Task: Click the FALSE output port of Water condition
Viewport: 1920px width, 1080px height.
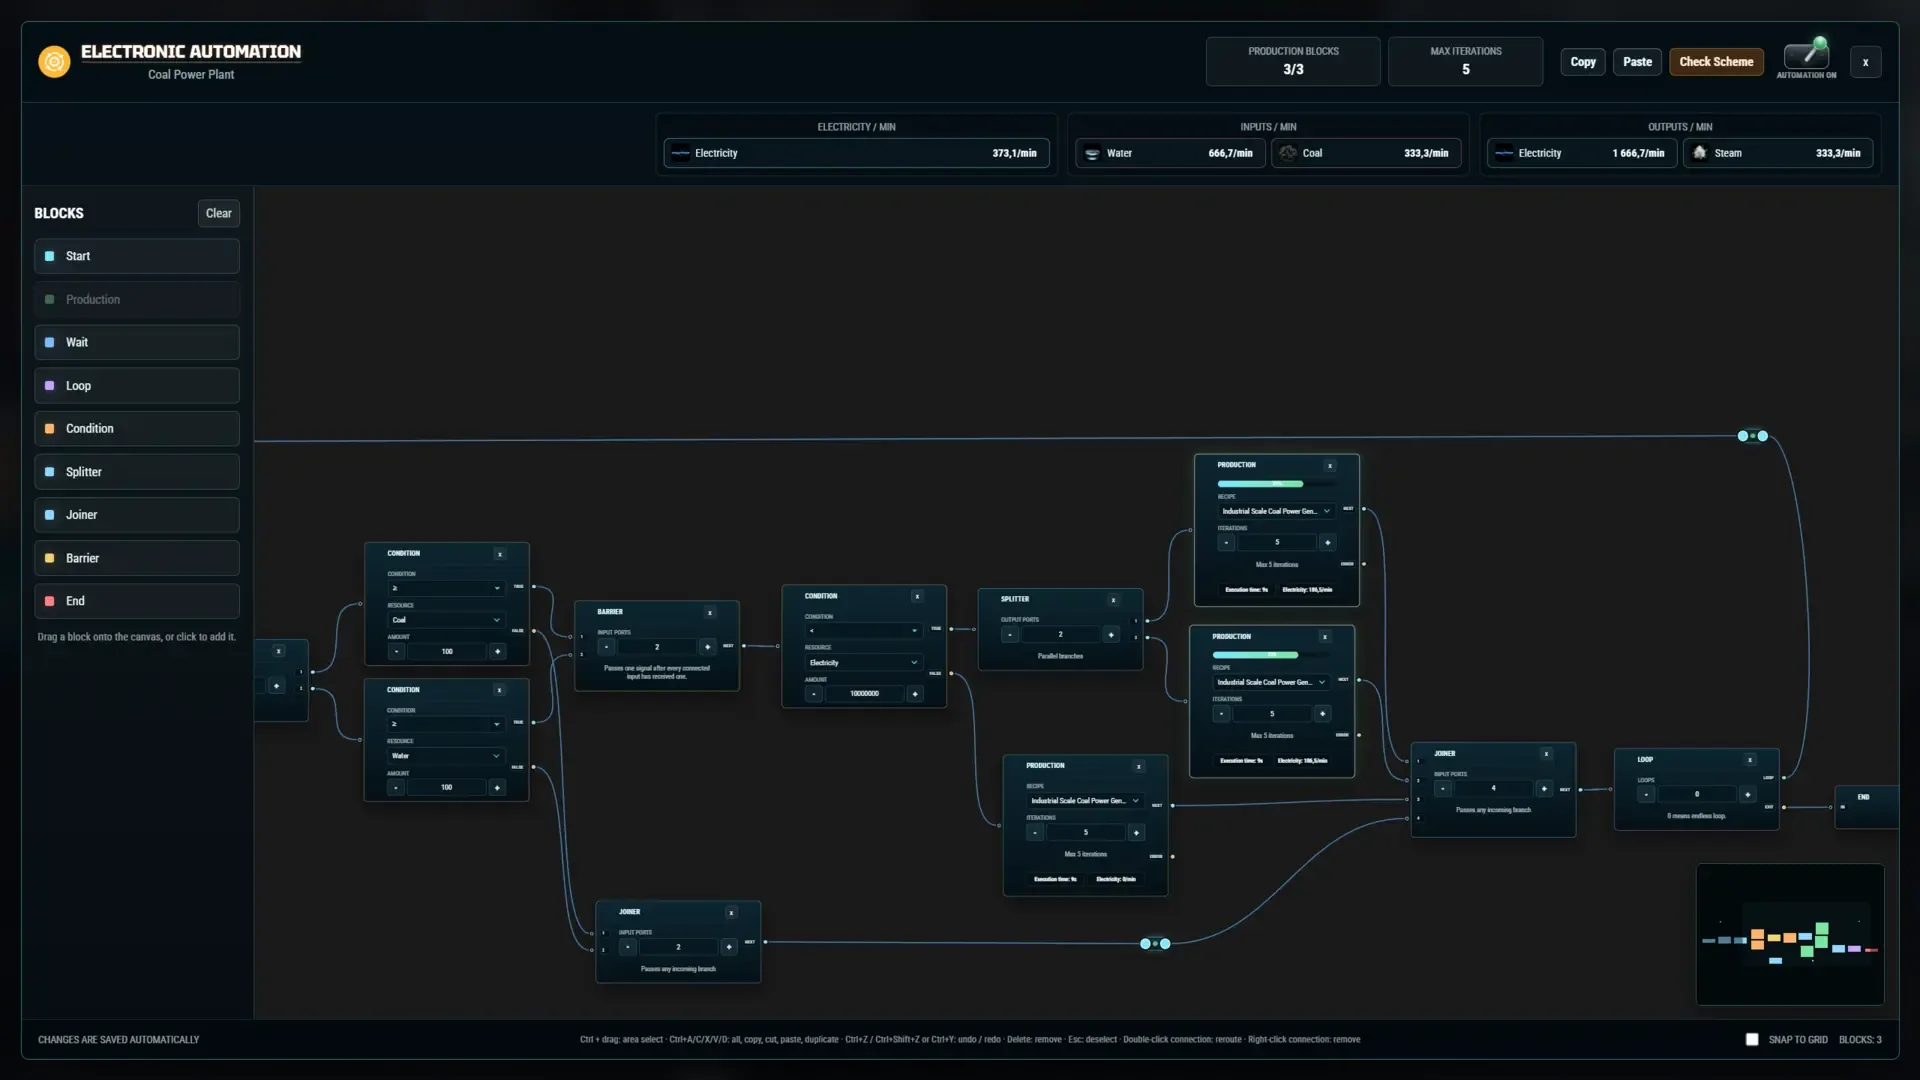Action: (x=534, y=767)
